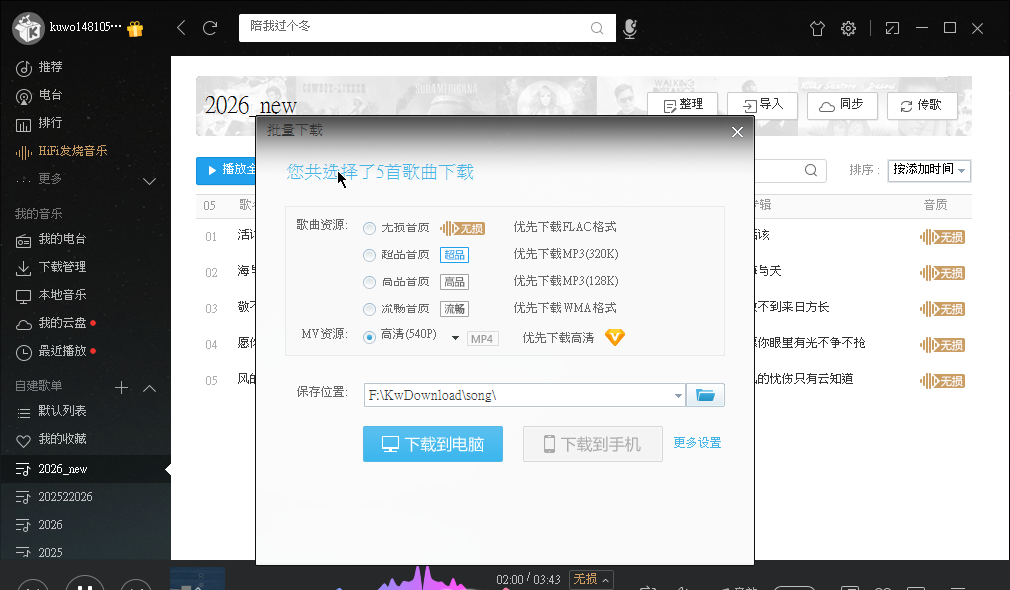Screen dimensions: 1010x590
Task: Select the 高品音质 radio option
Action: click(x=369, y=282)
